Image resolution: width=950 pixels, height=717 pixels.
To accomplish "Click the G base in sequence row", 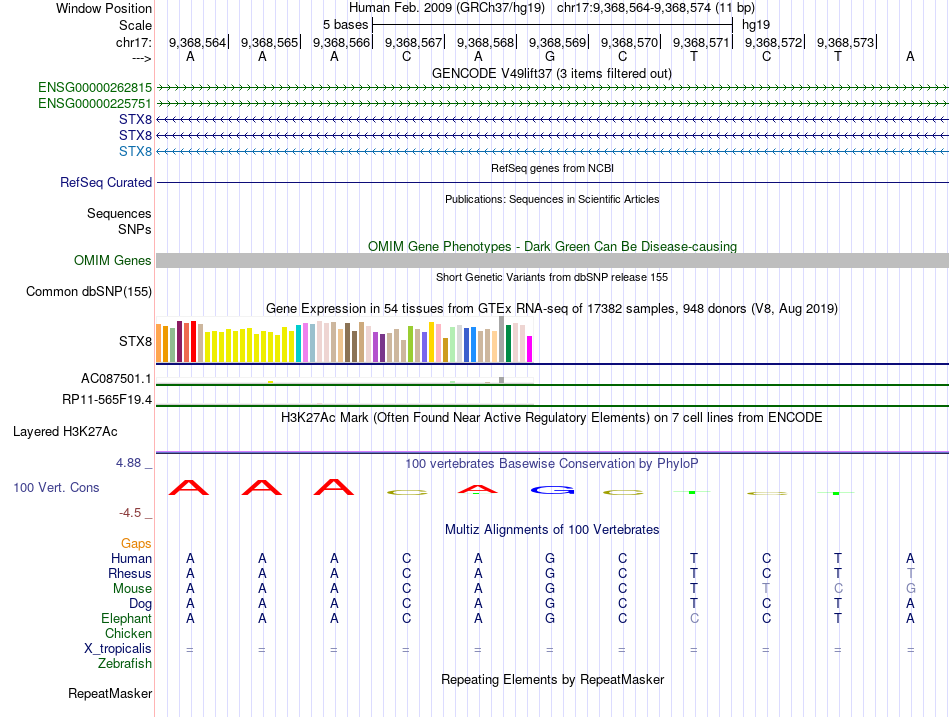I will click(x=550, y=56).
